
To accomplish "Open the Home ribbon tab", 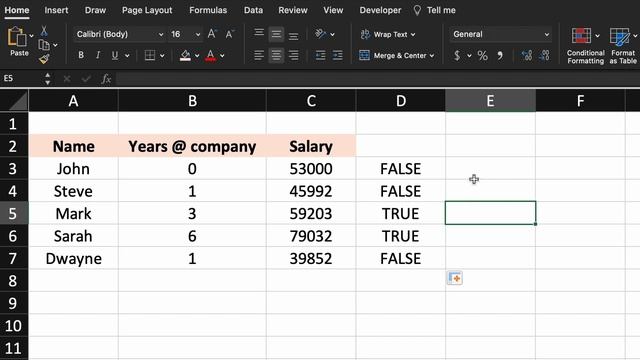I will [17, 10].
